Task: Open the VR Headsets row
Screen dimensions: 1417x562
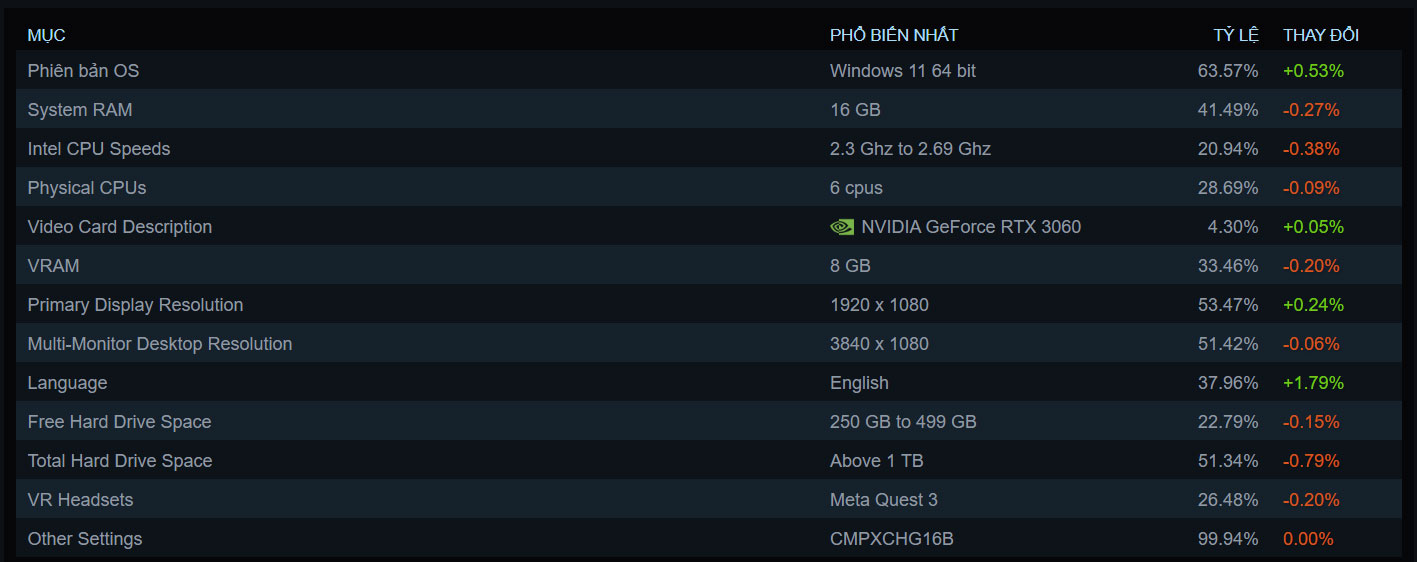Action: (80, 500)
